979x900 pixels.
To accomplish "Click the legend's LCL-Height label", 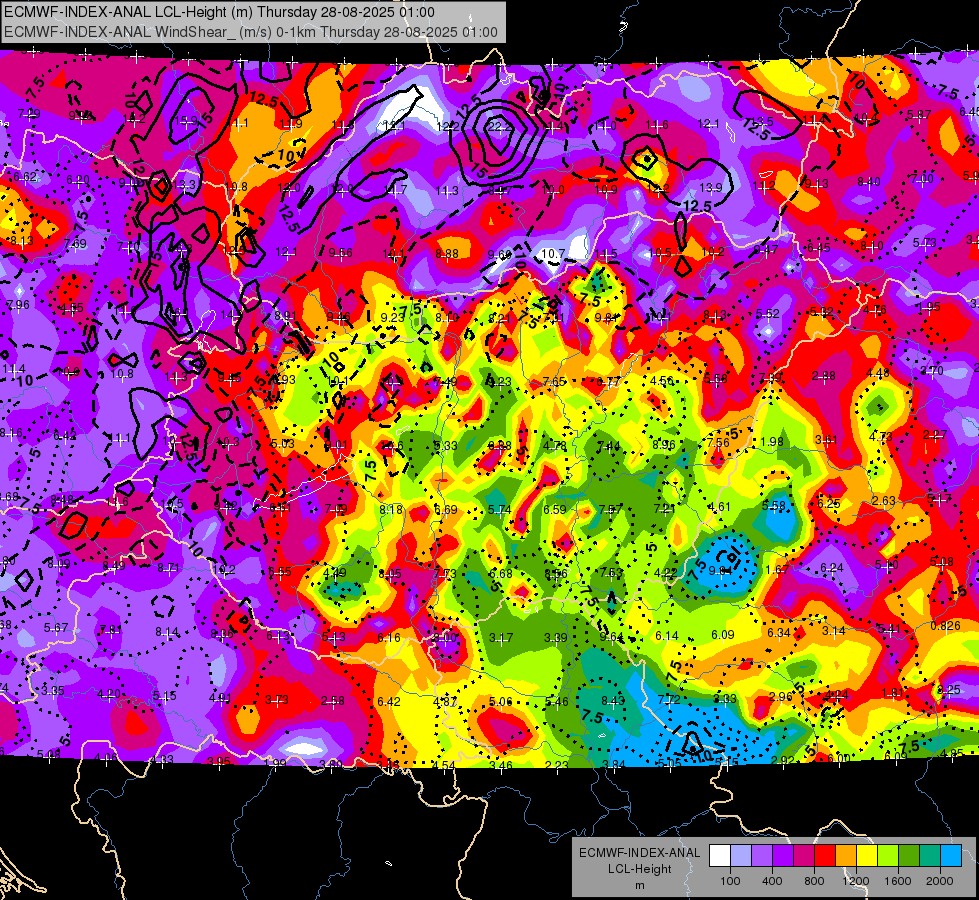I will [x=639, y=869].
